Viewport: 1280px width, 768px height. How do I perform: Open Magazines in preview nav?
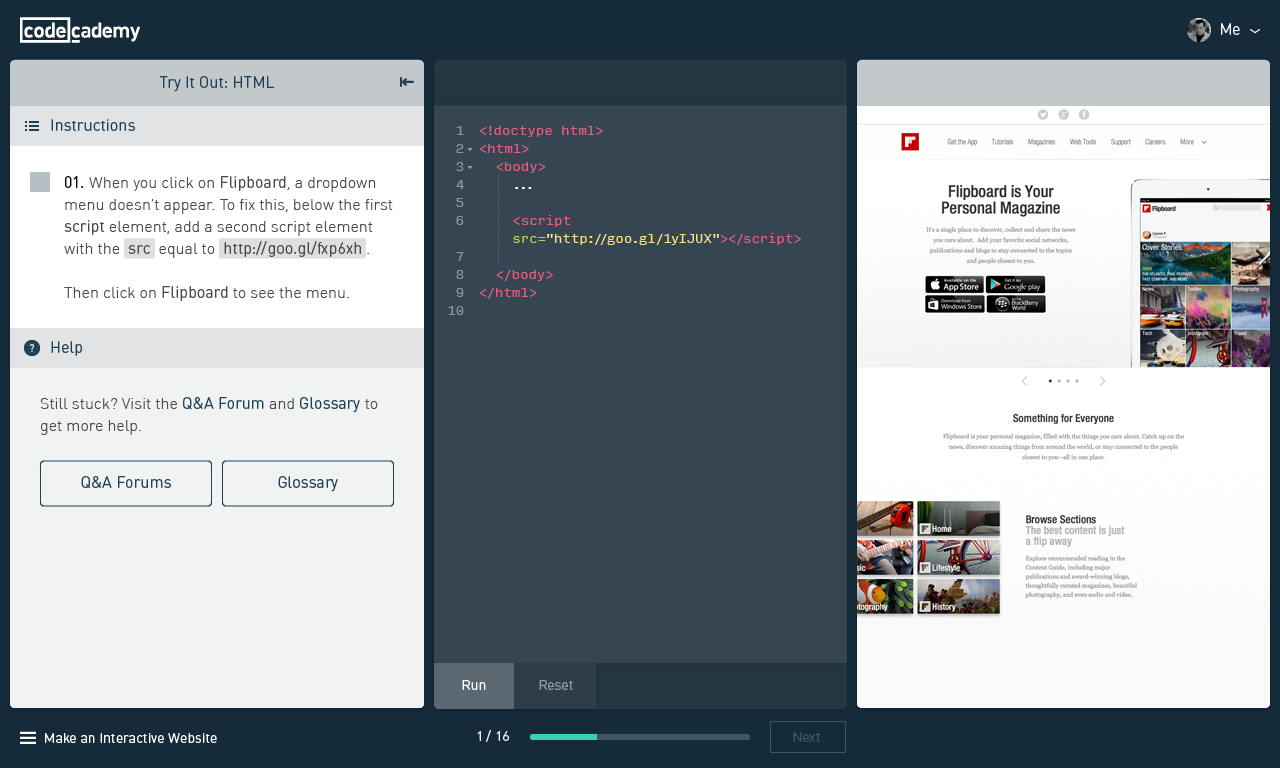tap(1041, 142)
